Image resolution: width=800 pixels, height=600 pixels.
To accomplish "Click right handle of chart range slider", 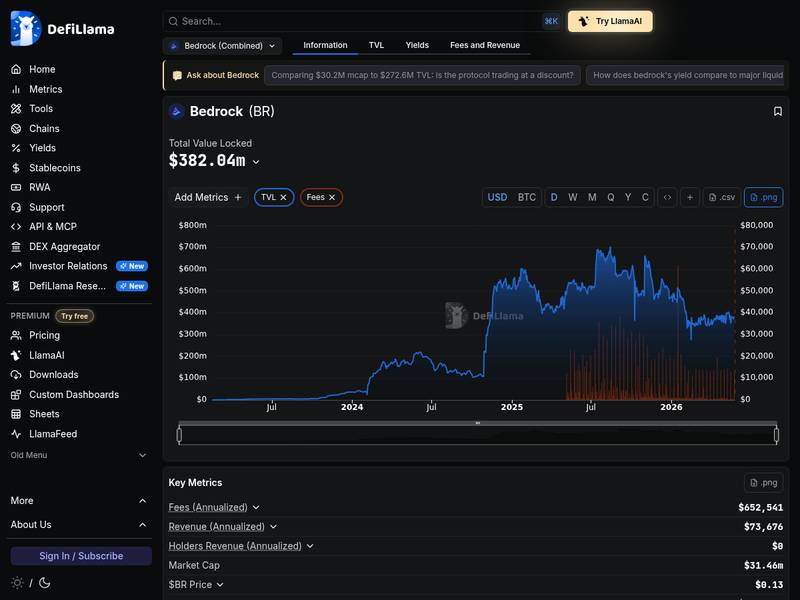I will pos(777,435).
